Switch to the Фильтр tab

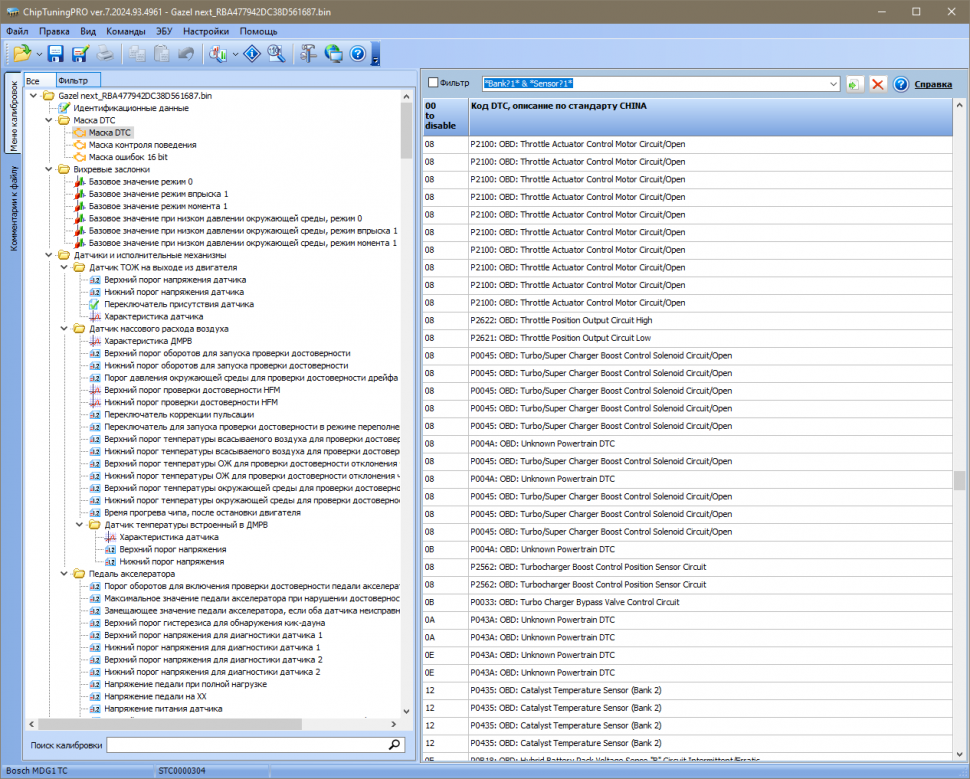(x=73, y=80)
